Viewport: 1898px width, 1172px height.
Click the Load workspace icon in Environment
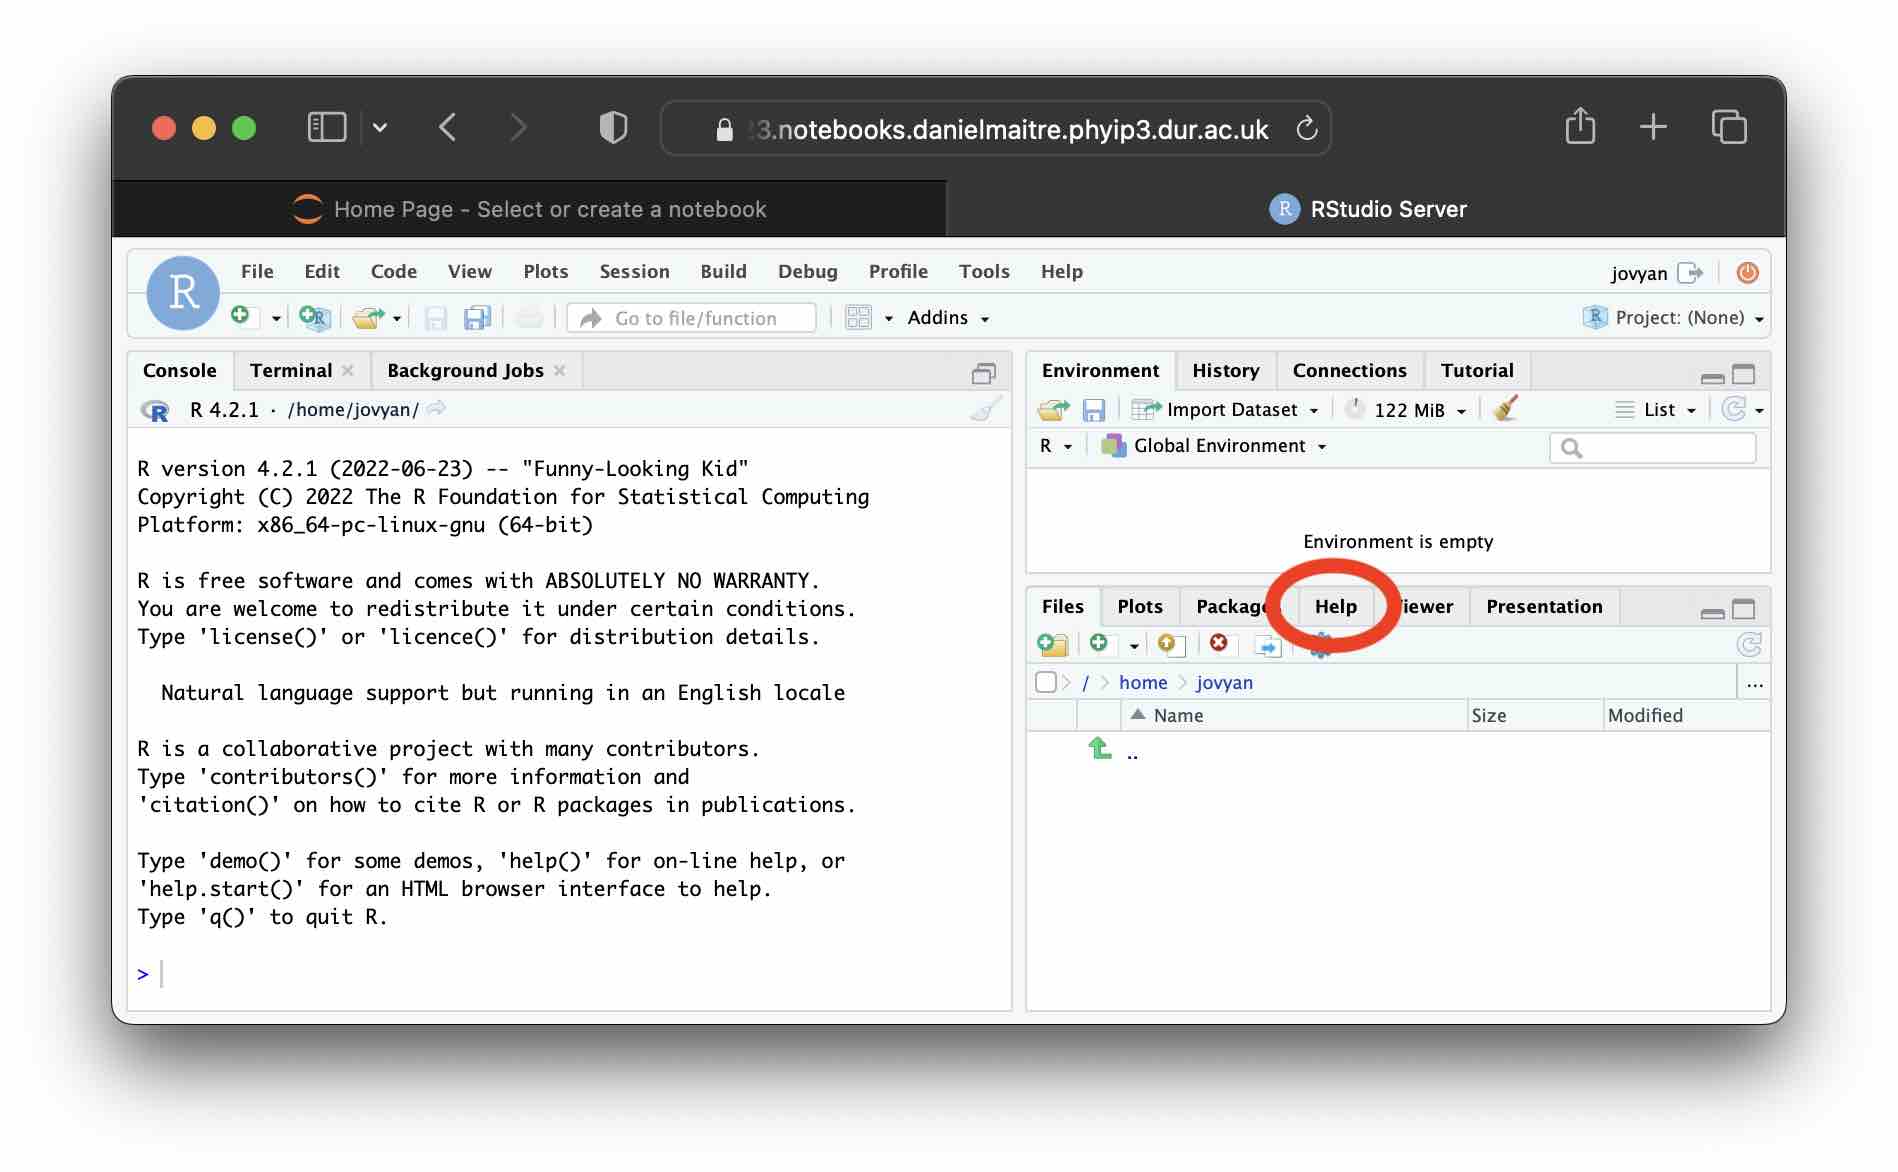coord(1053,409)
